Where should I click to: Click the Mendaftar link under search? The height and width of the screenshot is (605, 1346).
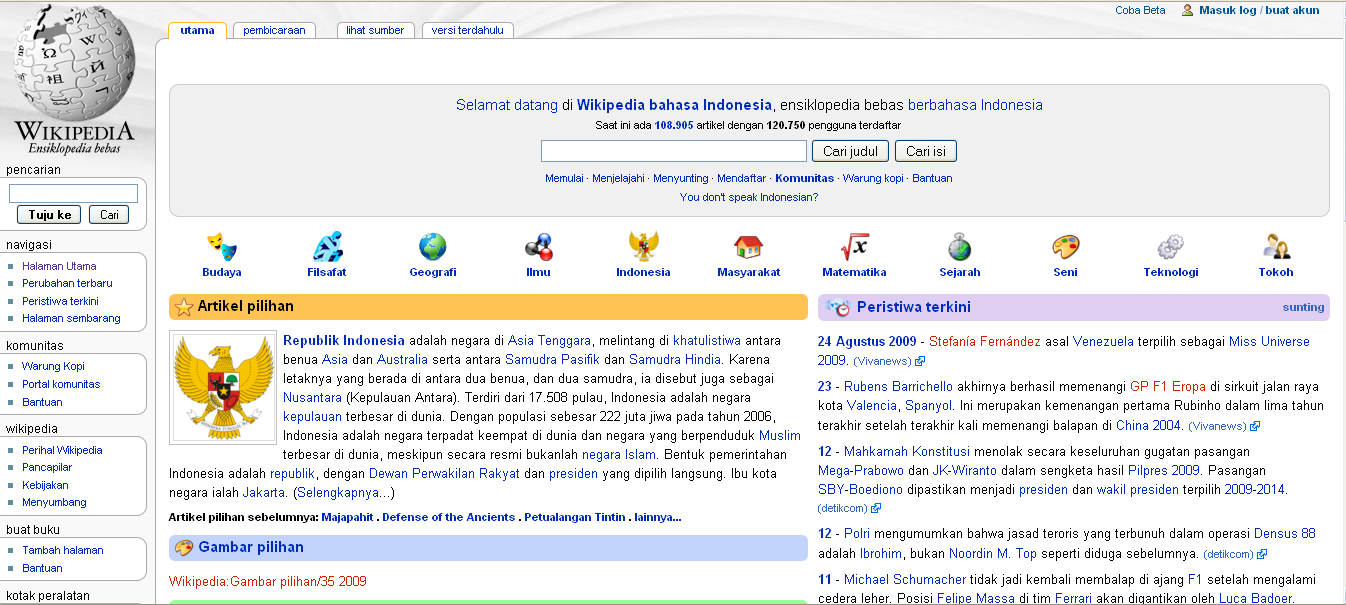[x=742, y=178]
